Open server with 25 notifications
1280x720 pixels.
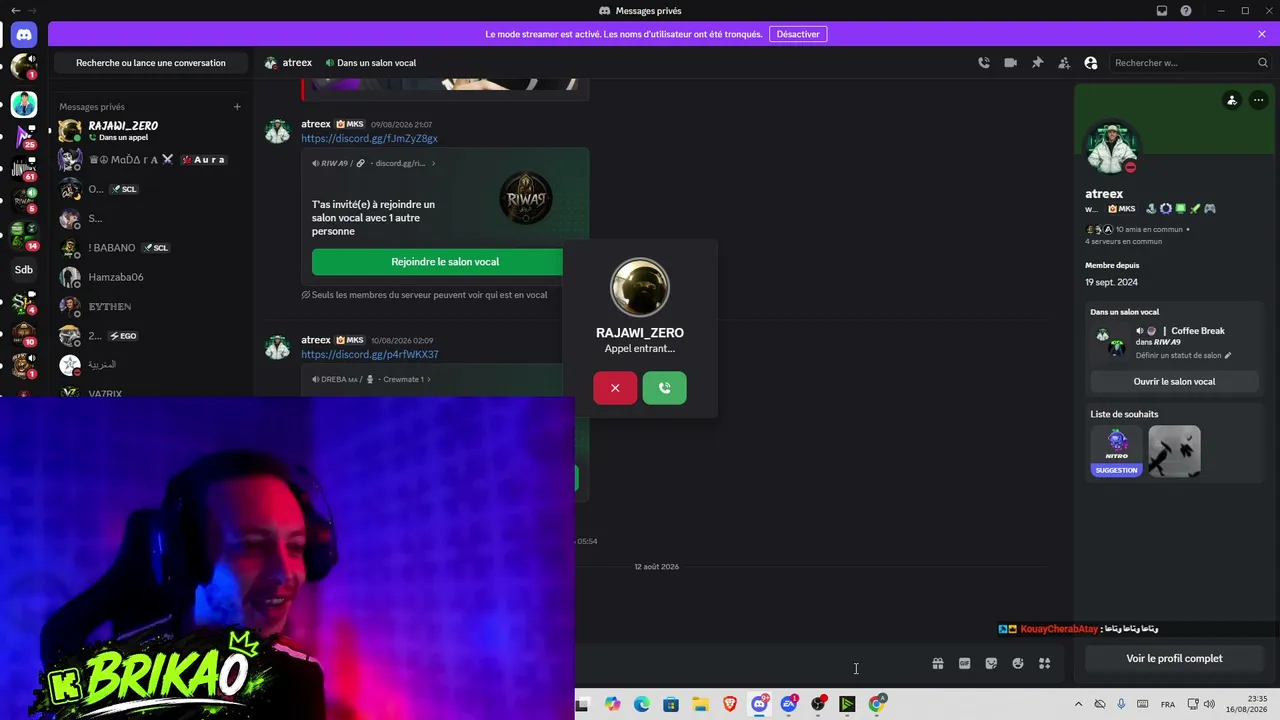tap(24, 136)
